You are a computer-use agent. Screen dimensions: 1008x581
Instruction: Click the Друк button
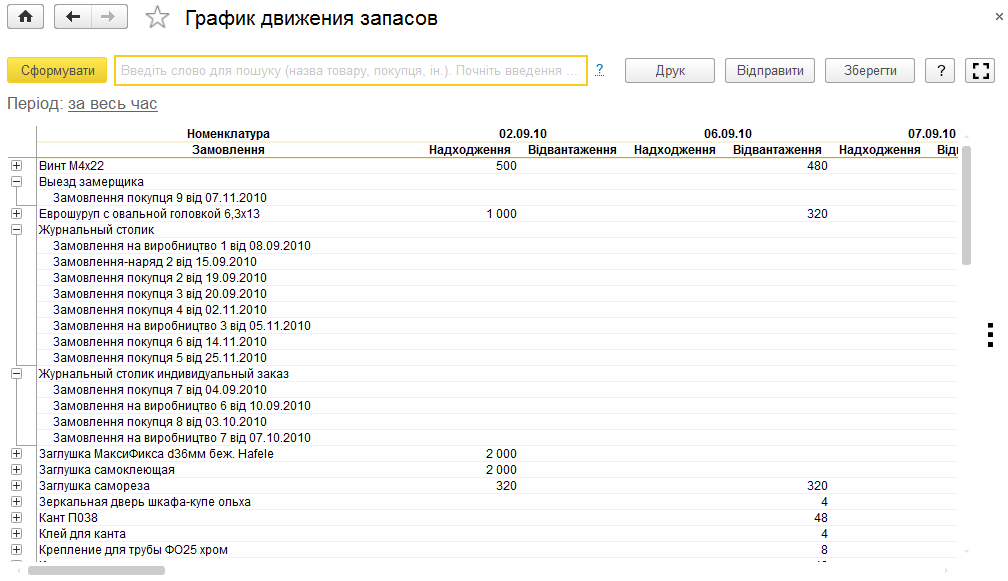click(x=670, y=71)
